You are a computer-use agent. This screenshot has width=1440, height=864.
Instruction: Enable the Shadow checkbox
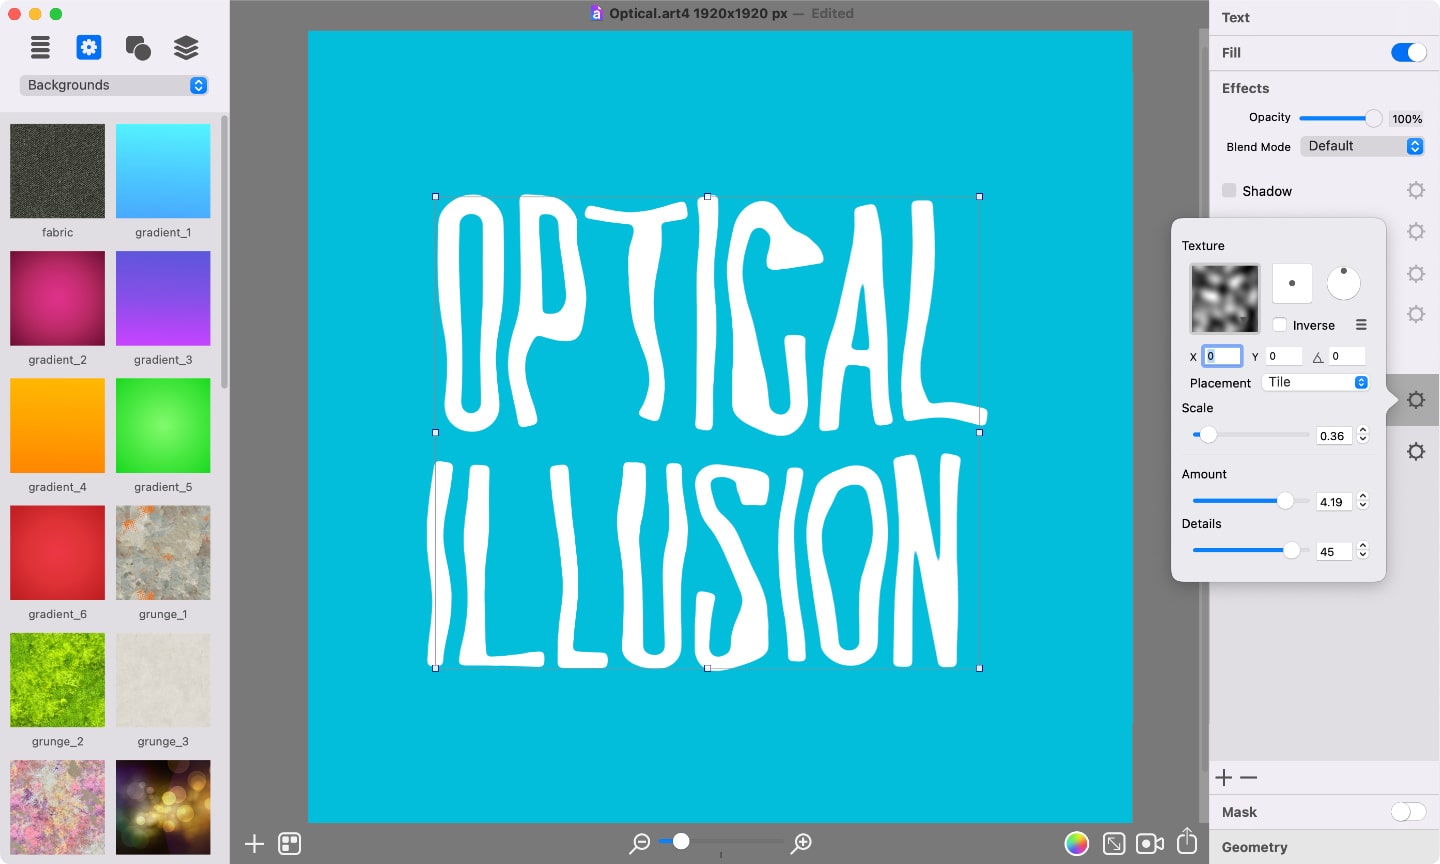click(x=1229, y=190)
